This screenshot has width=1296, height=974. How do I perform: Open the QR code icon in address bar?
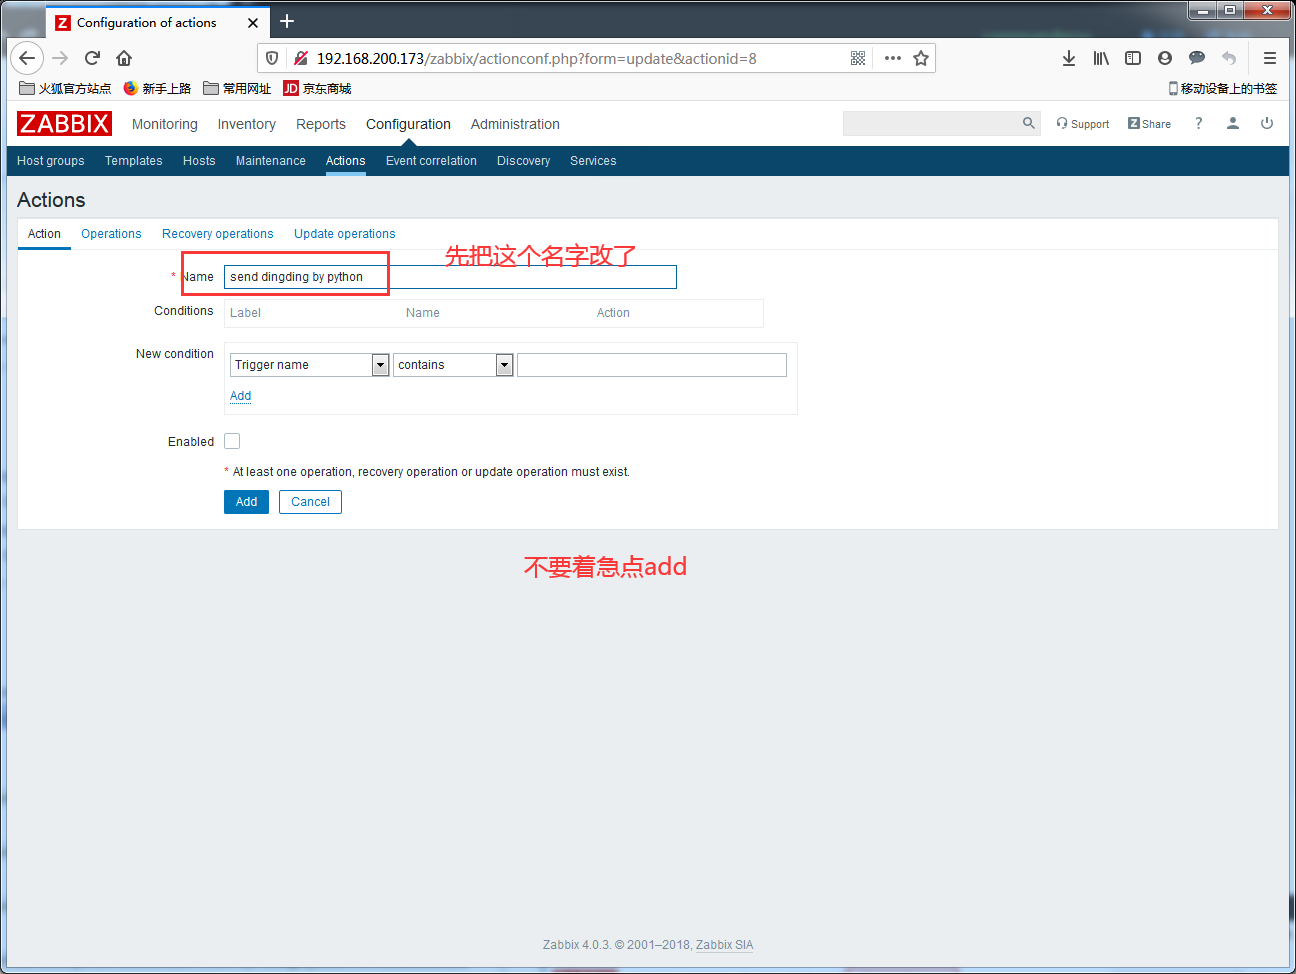click(858, 58)
